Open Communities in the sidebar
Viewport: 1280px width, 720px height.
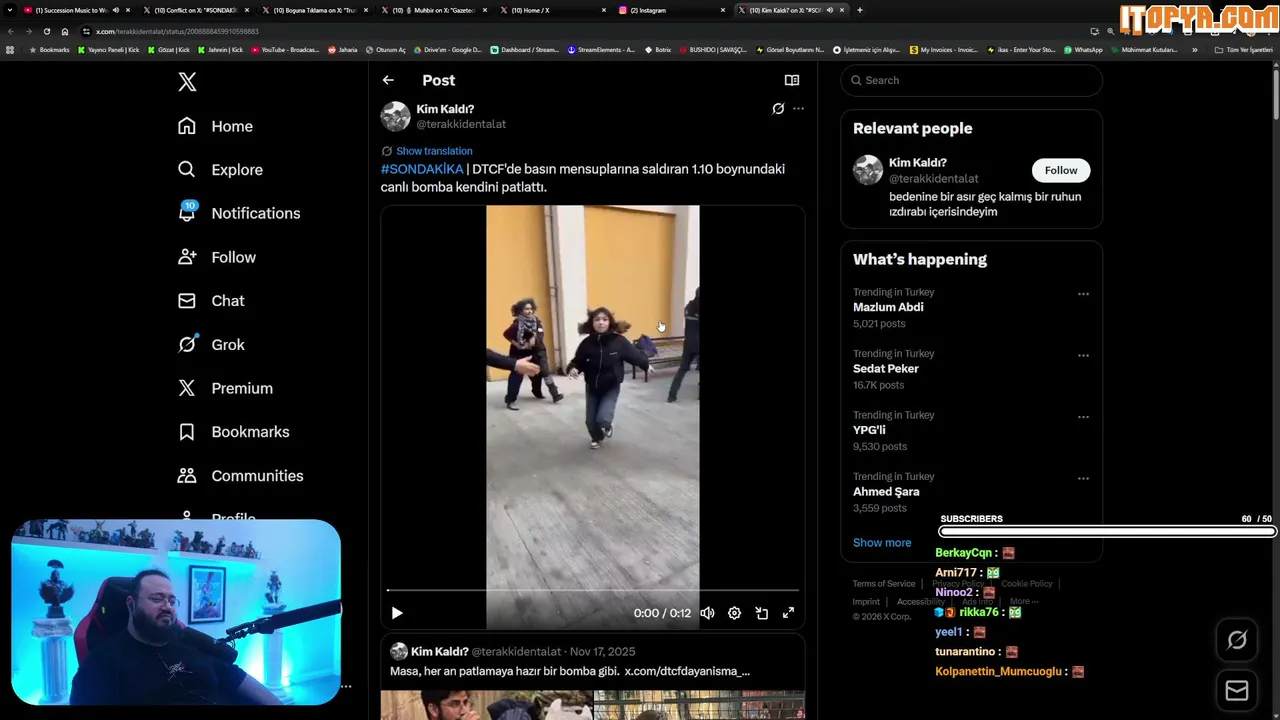pos(240,476)
